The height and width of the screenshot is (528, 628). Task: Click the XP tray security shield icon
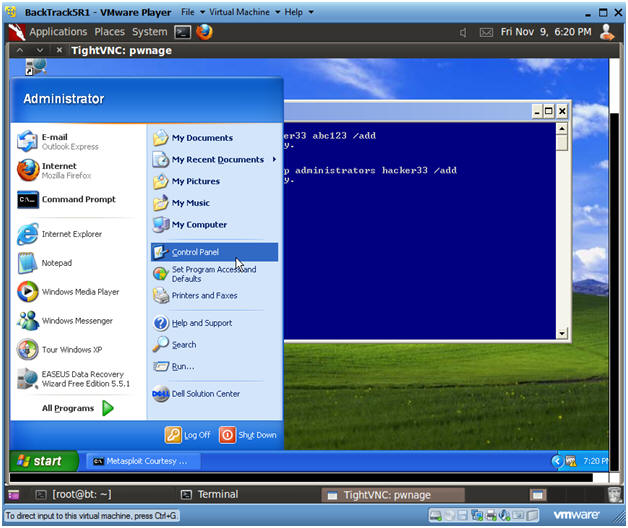pyautogui.click(x=571, y=461)
